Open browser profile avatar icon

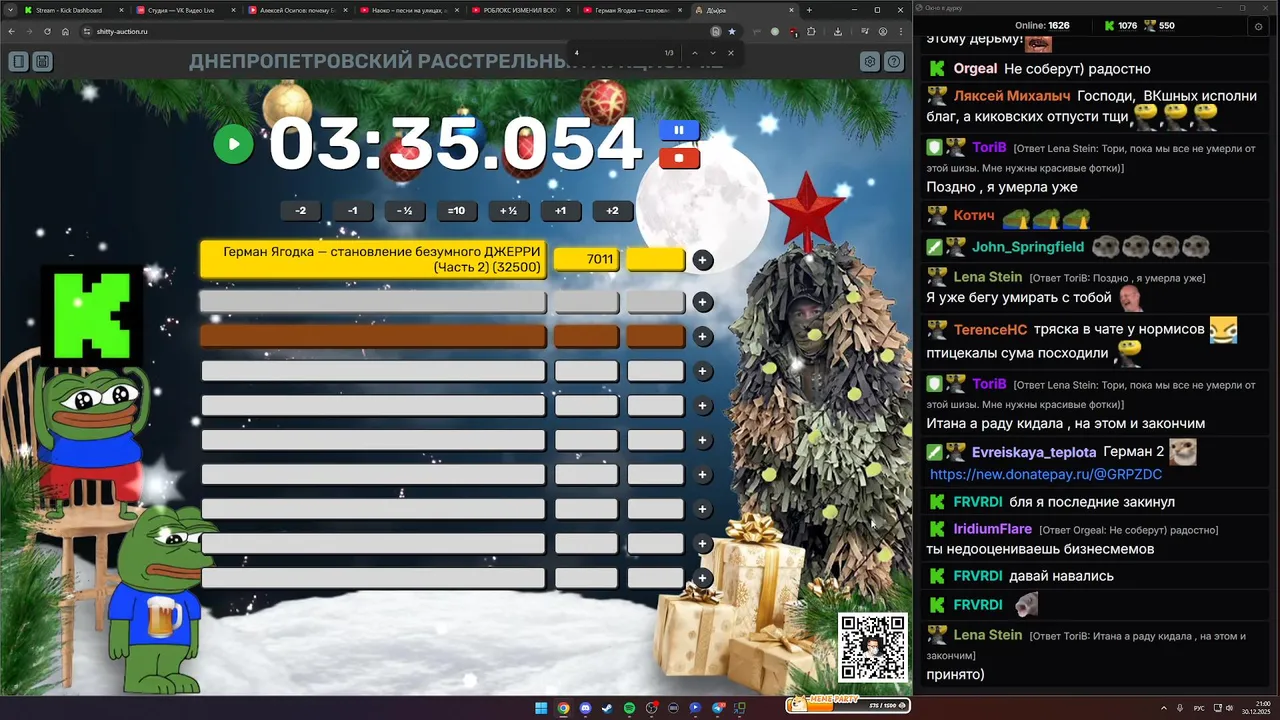pyautogui.click(x=883, y=31)
